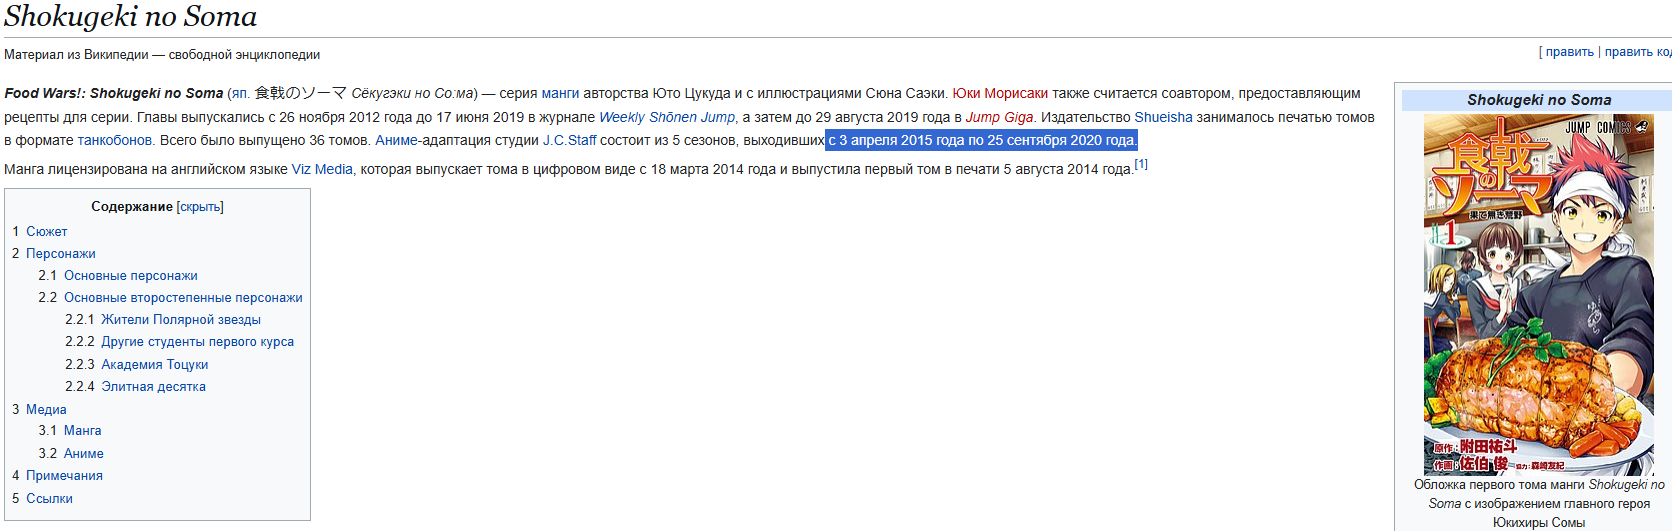The width and height of the screenshot is (1672, 531).
Task: Open the 'J.C.Staff' studio link
Action: click(569, 140)
